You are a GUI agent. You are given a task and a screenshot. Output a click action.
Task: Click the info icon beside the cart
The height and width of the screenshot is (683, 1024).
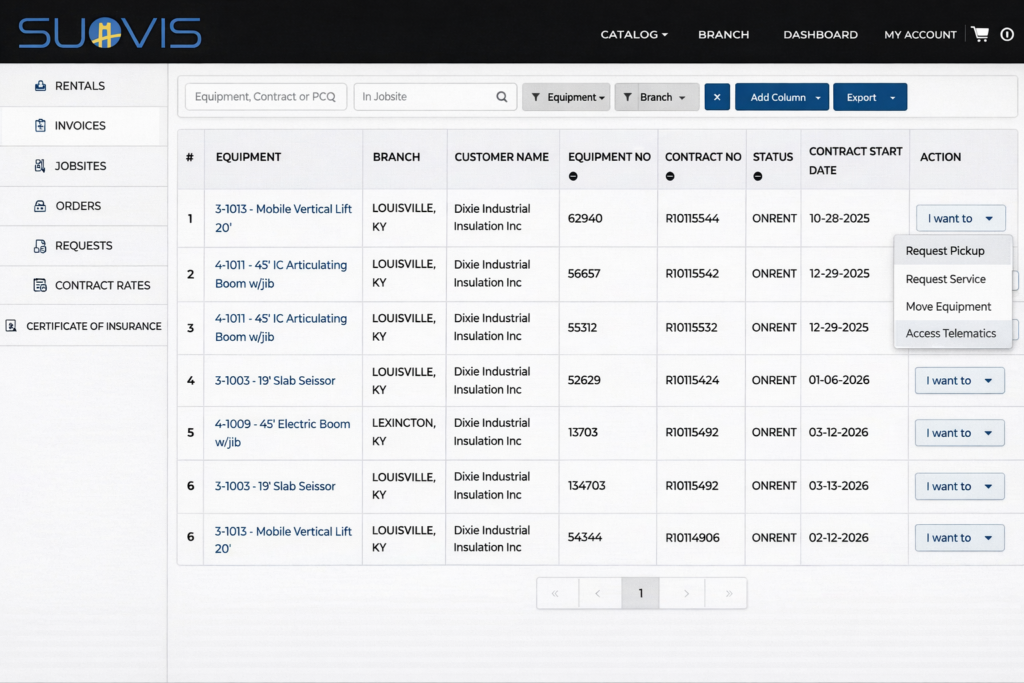[1008, 32]
